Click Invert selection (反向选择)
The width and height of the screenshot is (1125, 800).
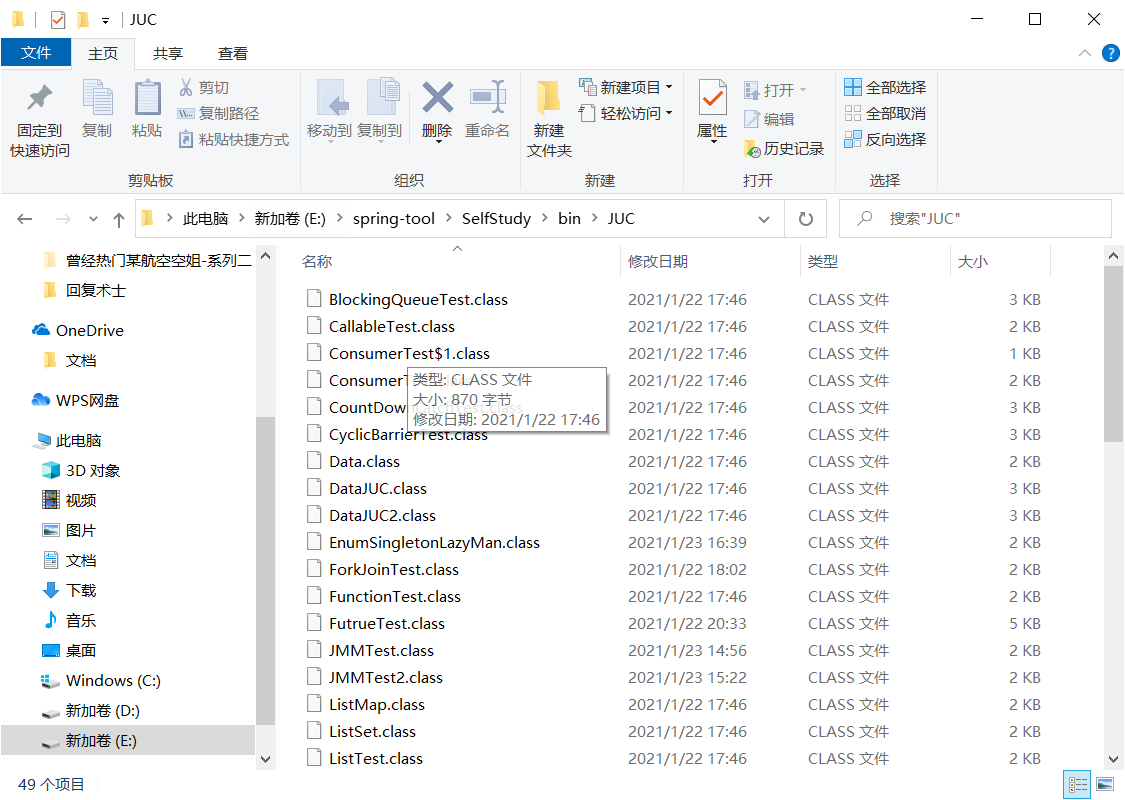[x=885, y=139]
